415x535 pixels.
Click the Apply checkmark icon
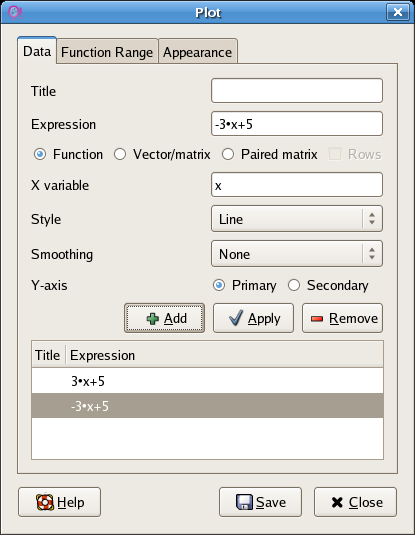click(x=236, y=318)
